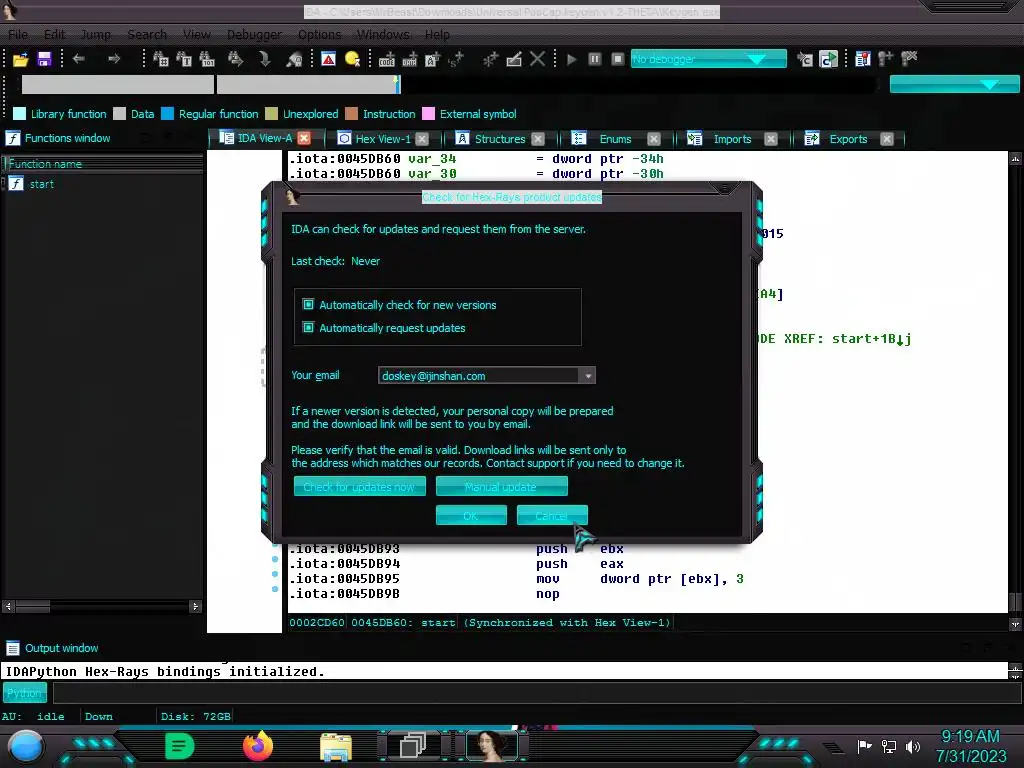The image size is (1024, 768).
Task: Confirm the dialog with OK
Action: click(x=471, y=515)
